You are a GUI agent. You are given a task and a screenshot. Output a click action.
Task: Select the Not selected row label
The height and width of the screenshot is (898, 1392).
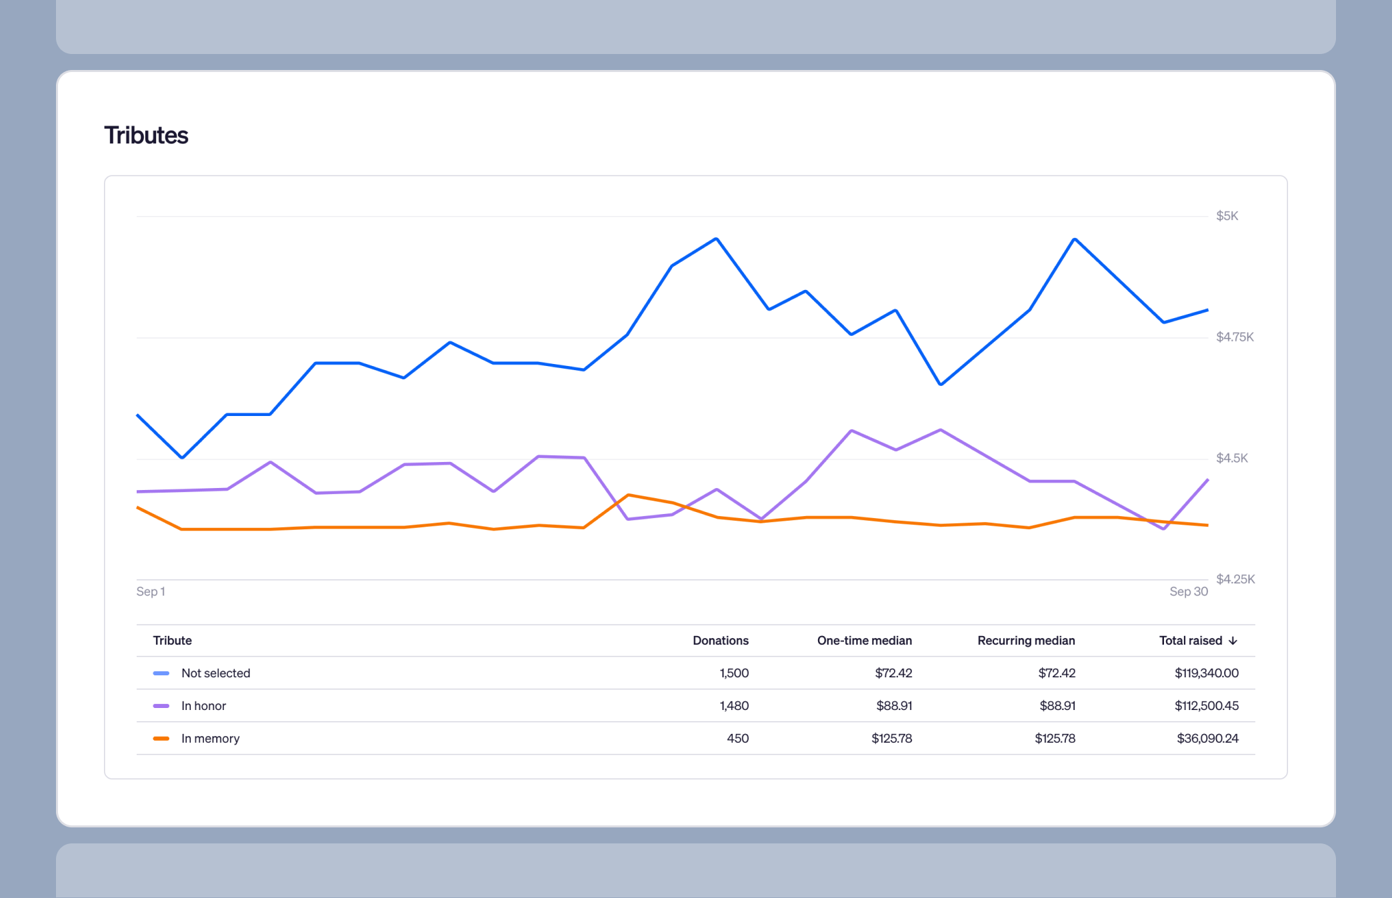pos(216,674)
